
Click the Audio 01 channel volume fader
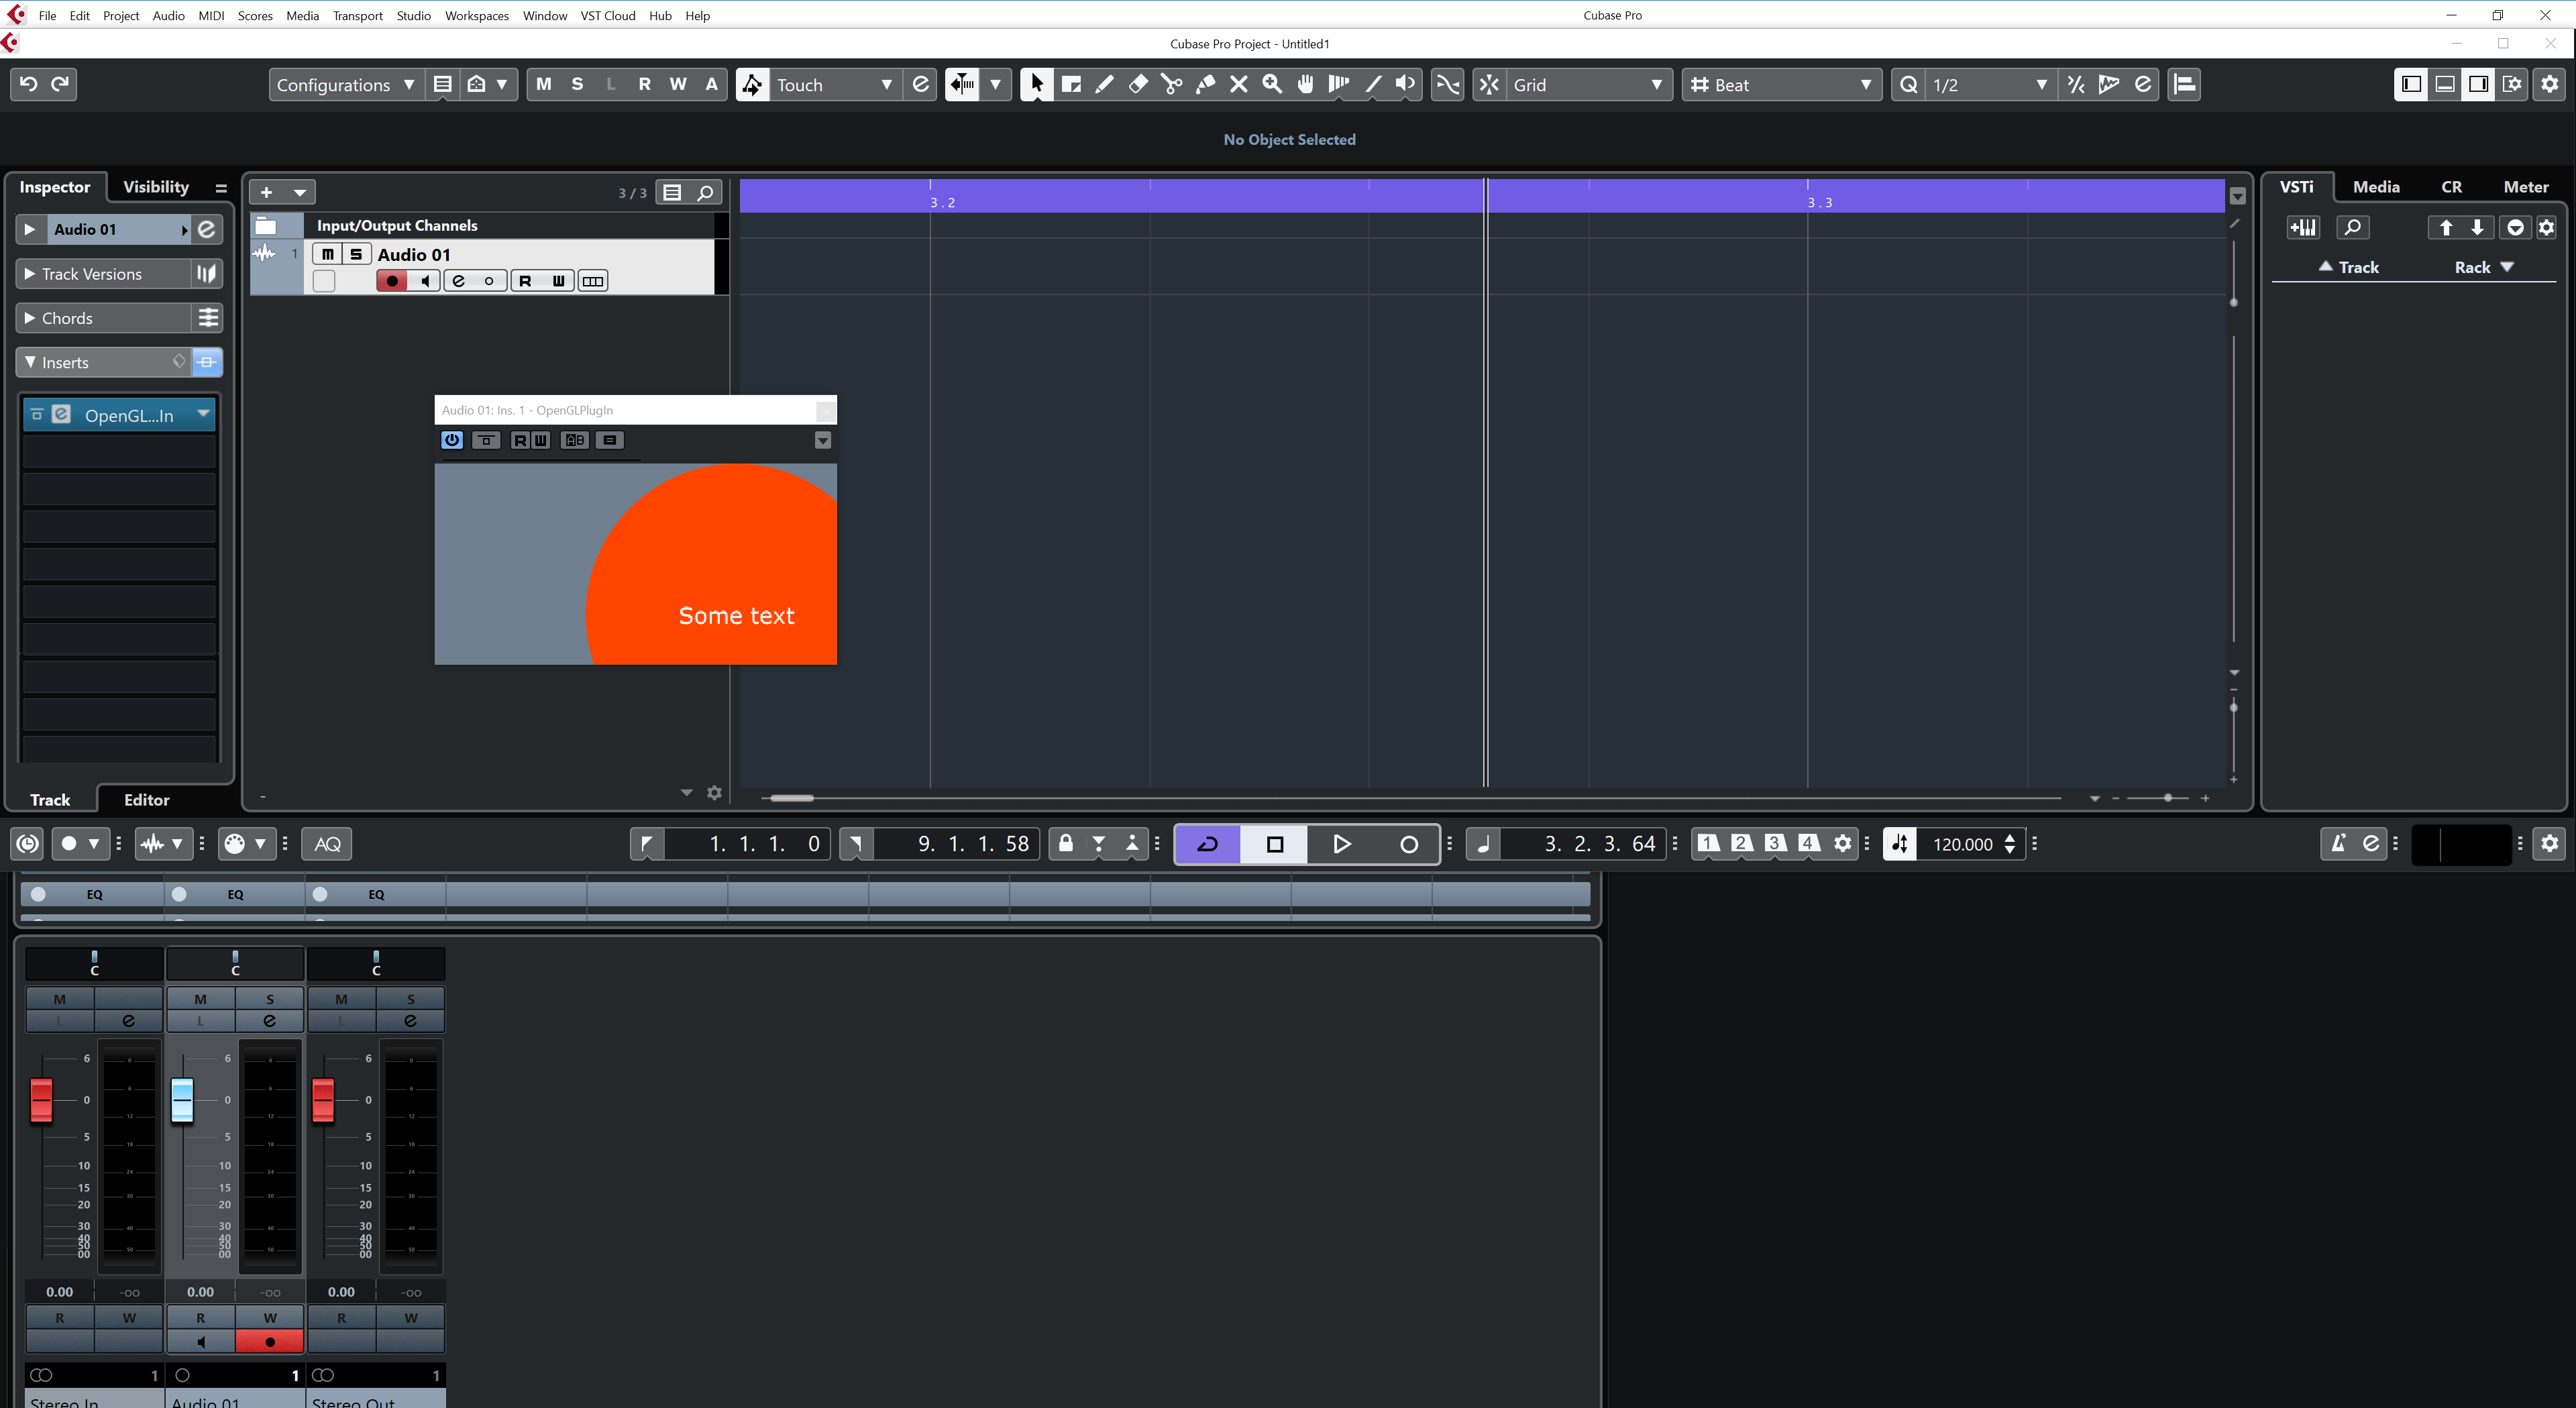[182, 1099]
